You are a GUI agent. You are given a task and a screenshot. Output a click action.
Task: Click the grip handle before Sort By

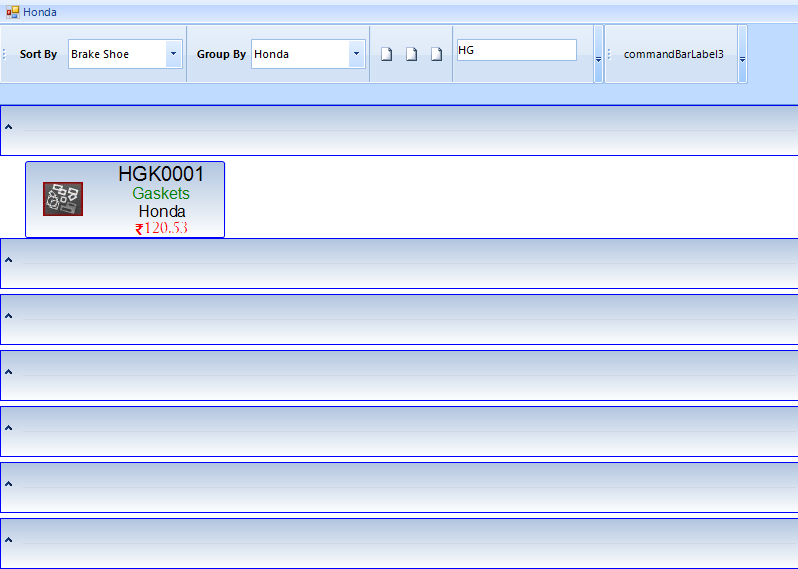point(4,54)
